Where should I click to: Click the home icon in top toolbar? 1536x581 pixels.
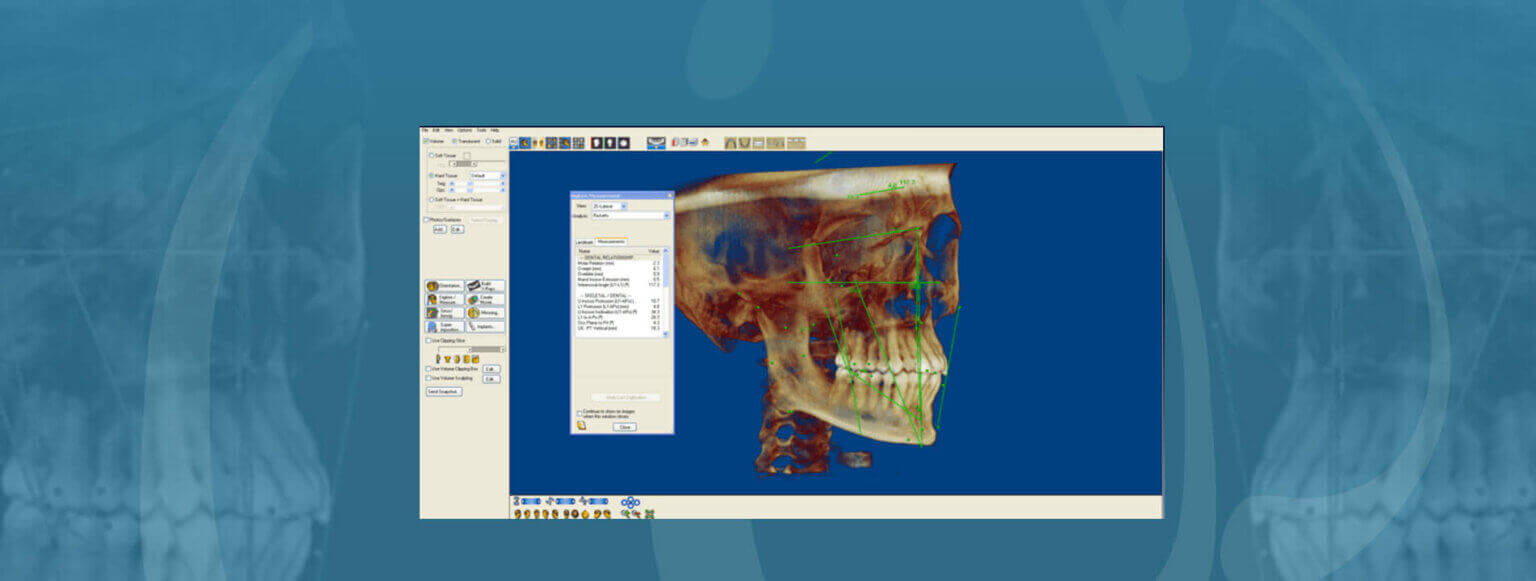click(x=705, y=143)
